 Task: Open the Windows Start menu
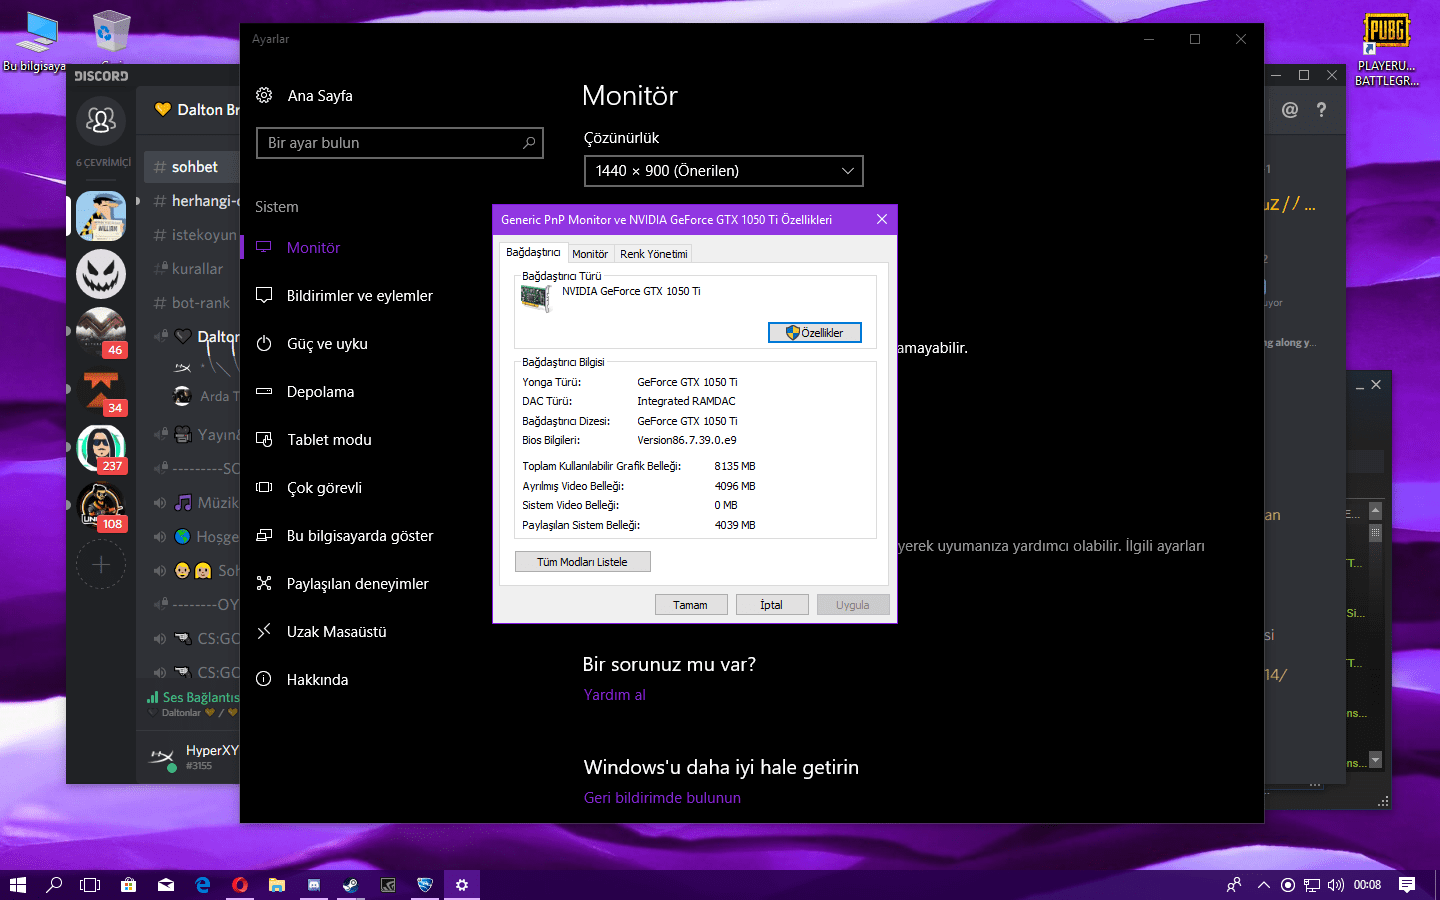(17, 885)
